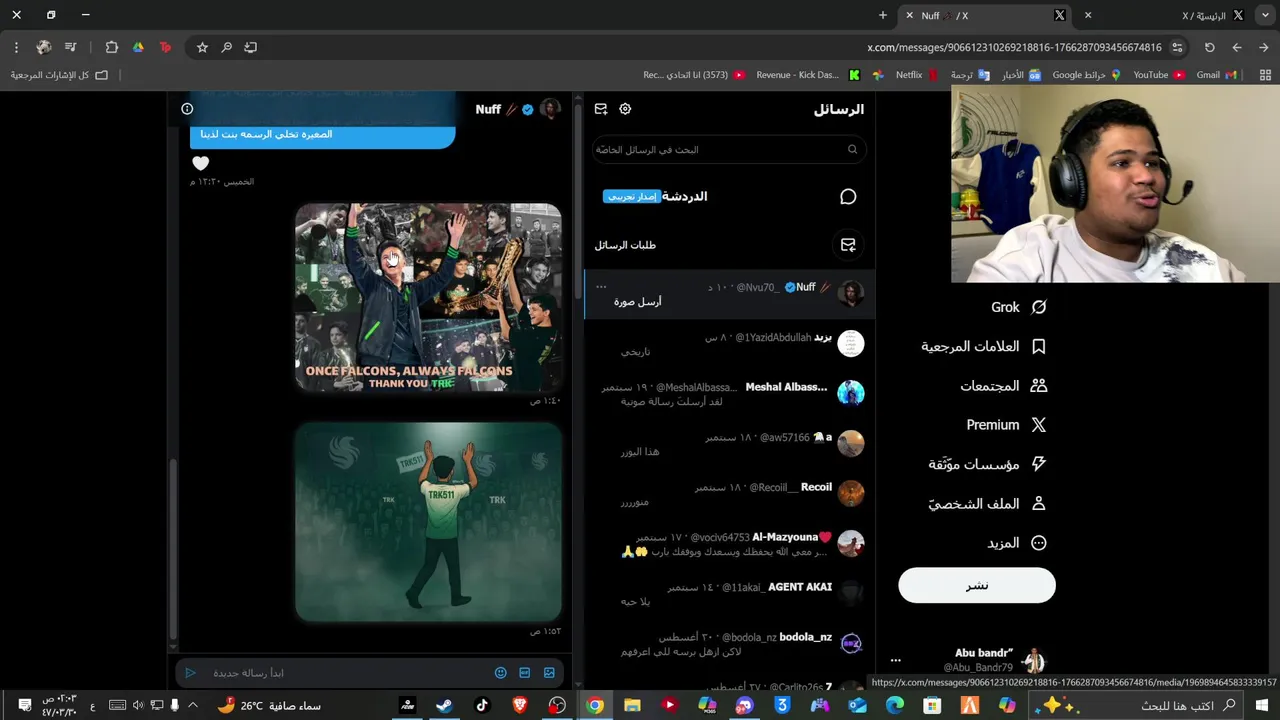The image size is (1280, 720).
Task: Open Gmail bookmark
Action: point(1216,75)
